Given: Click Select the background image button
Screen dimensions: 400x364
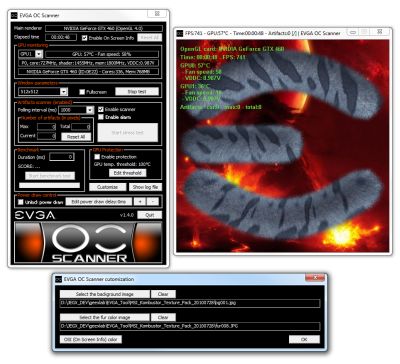Looking at the screenshot, I should (105, 294).
